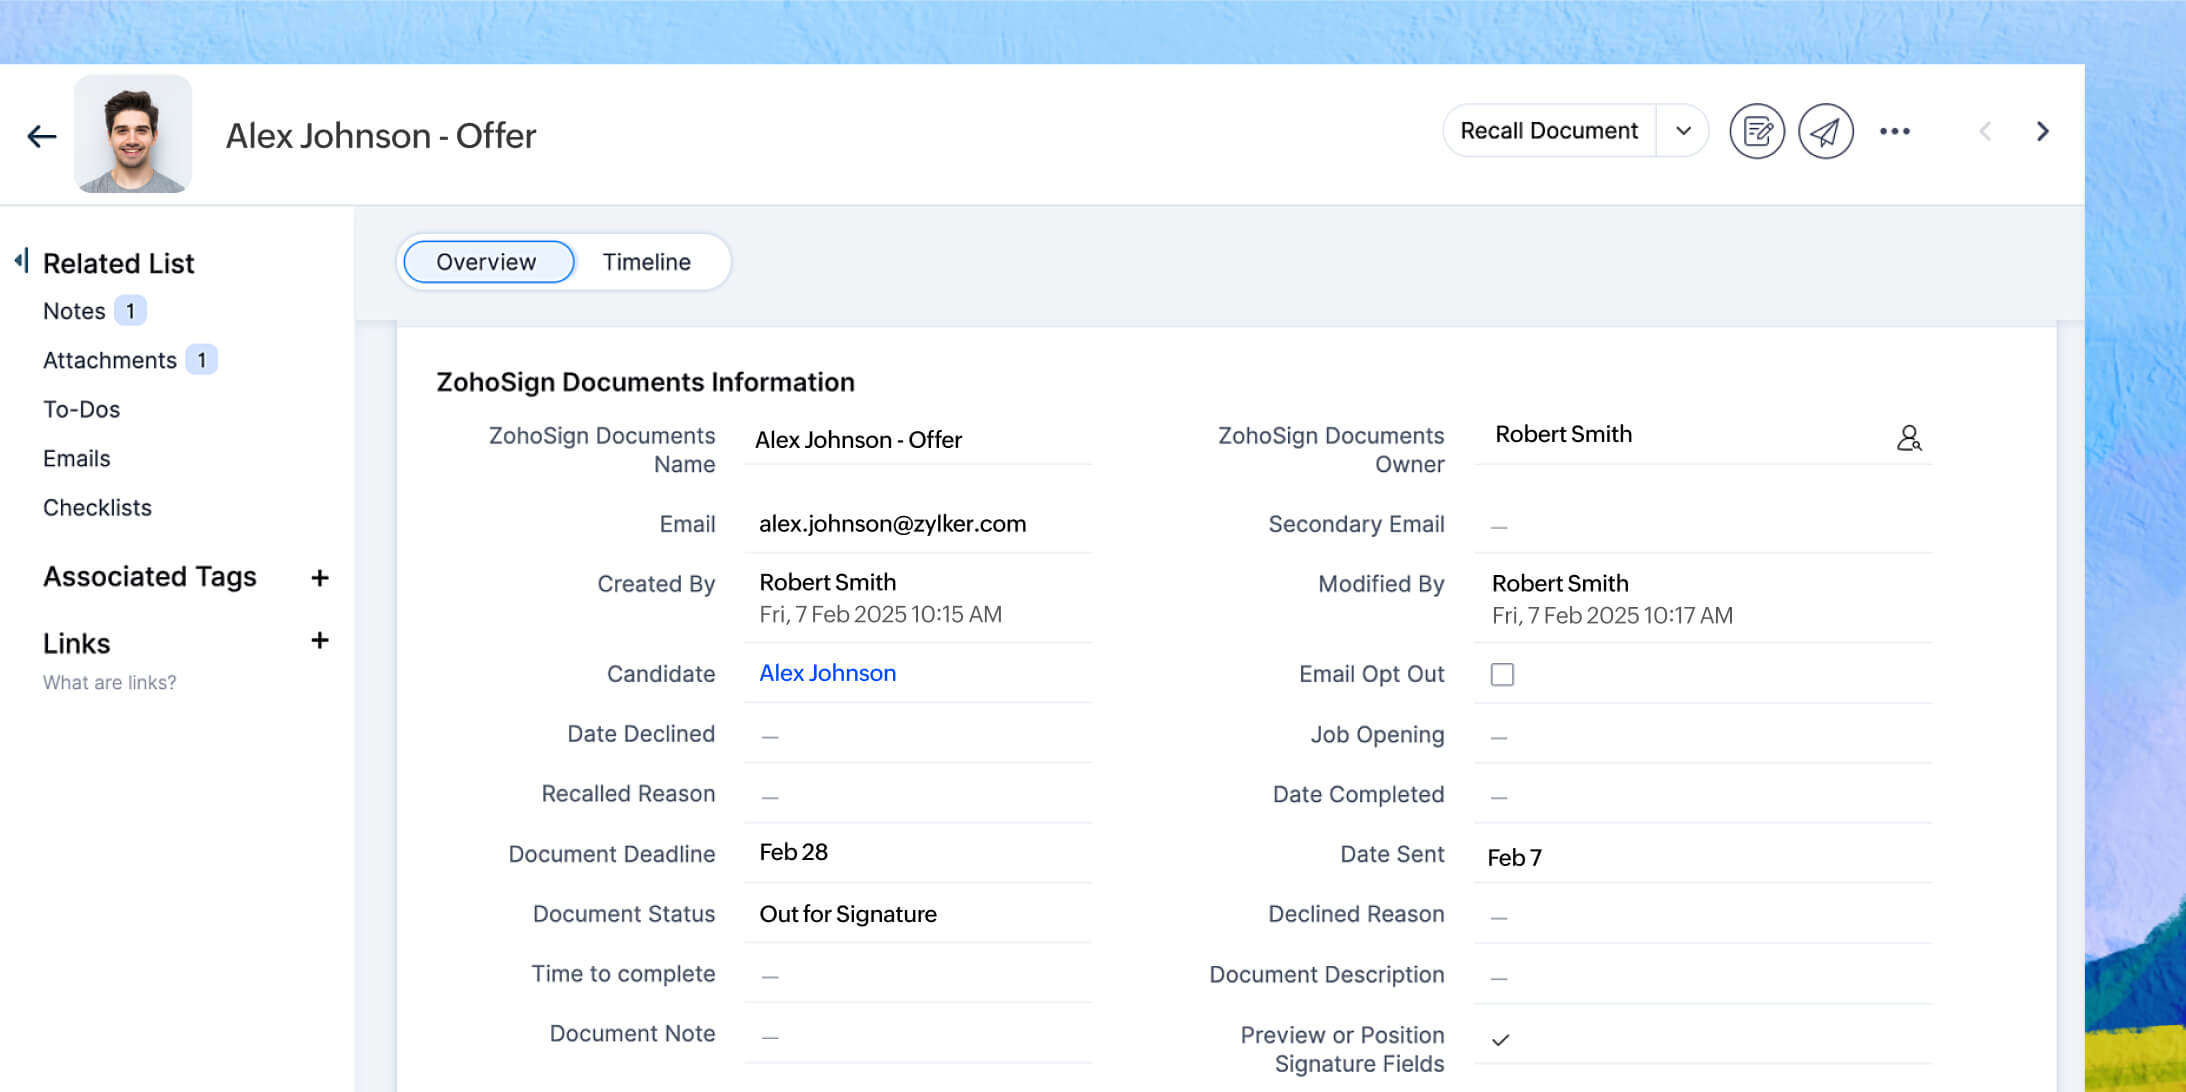
Task: Click the ZohoSign Documents Information heading
Action: (645, 382)
